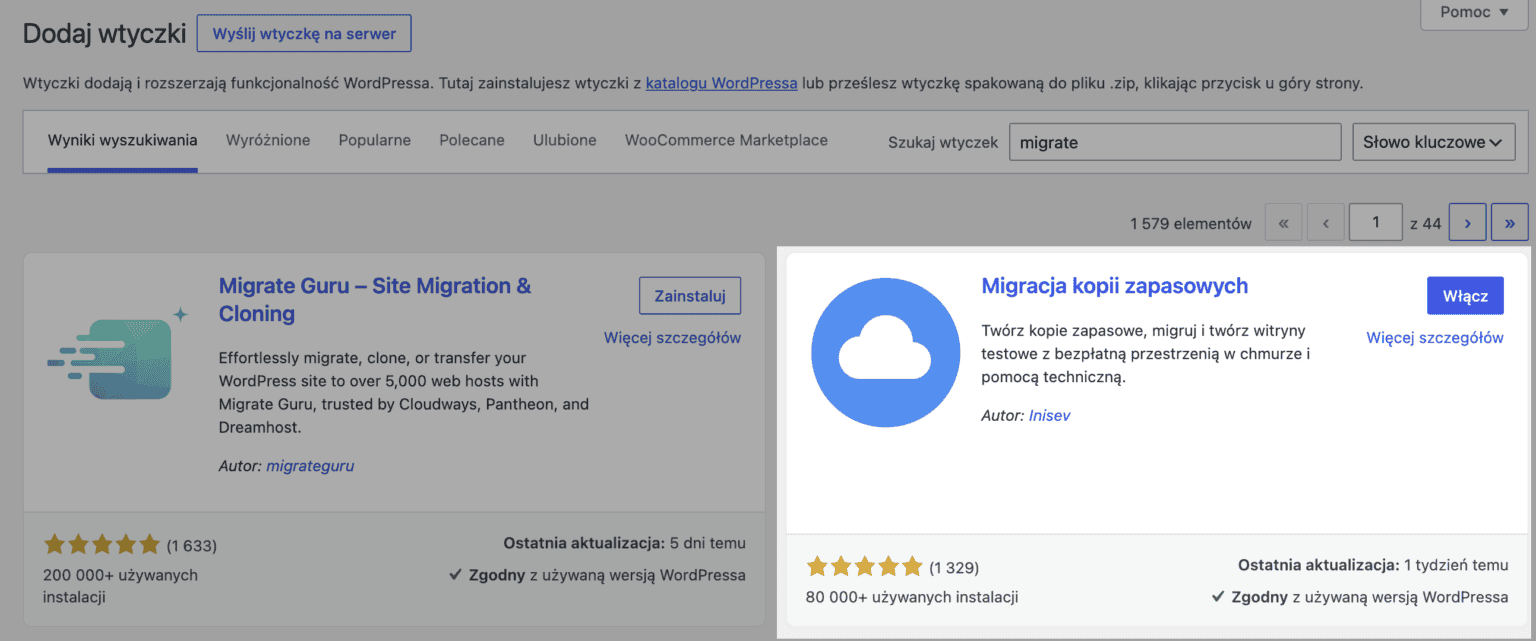Viewport: 1536px width, 641px height.
Task: Click the 1 579 elementów count
Action: click(1191, 224)
